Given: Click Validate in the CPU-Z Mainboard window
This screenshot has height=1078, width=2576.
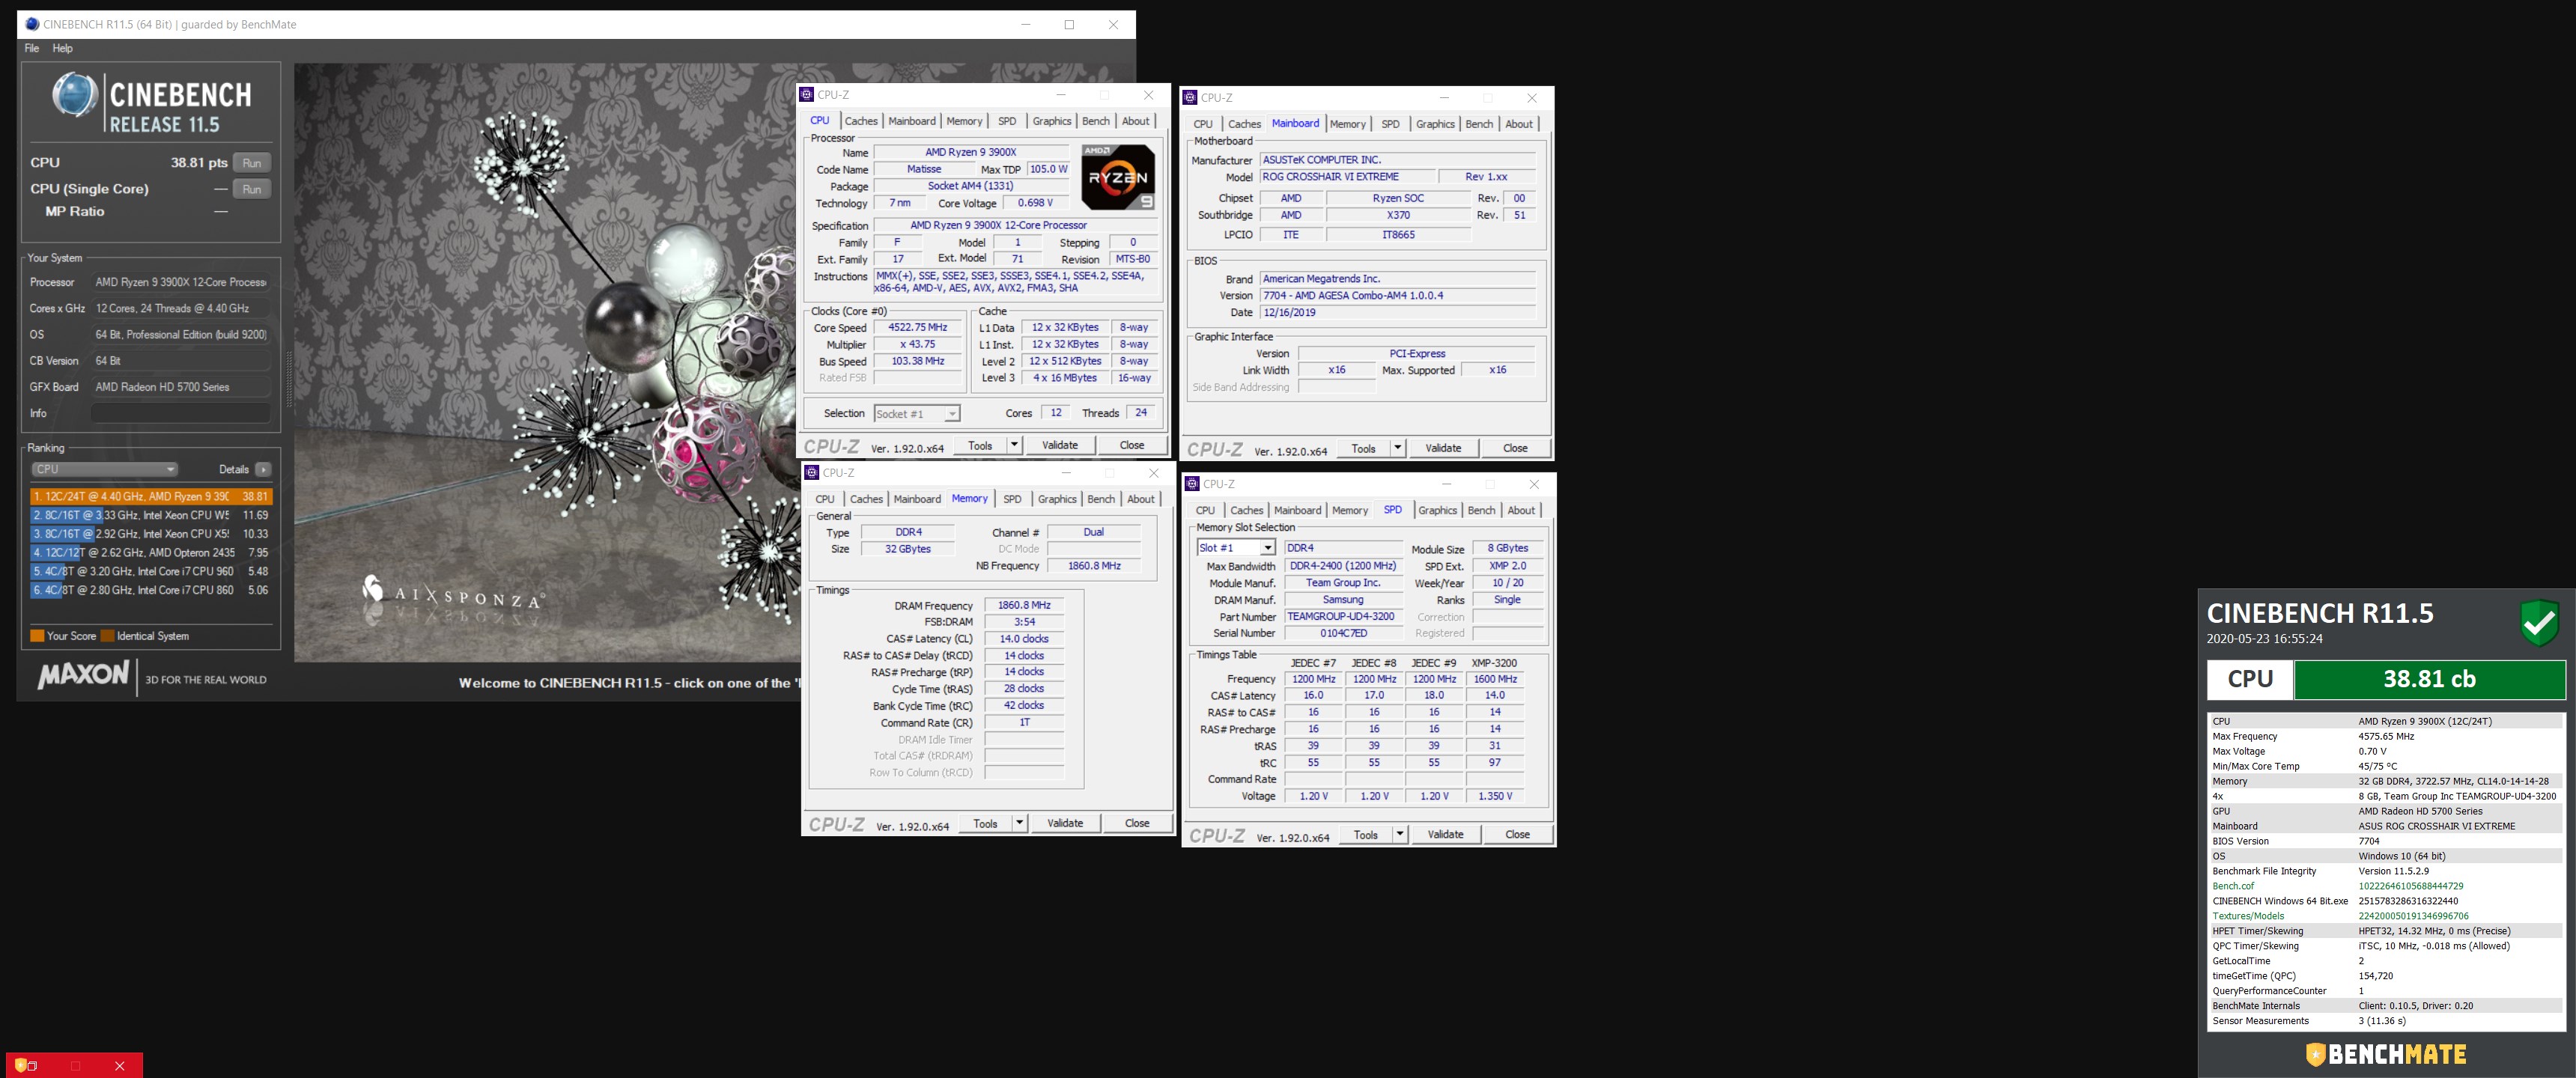Looking at the screenshot, I should pos(1443,448).
